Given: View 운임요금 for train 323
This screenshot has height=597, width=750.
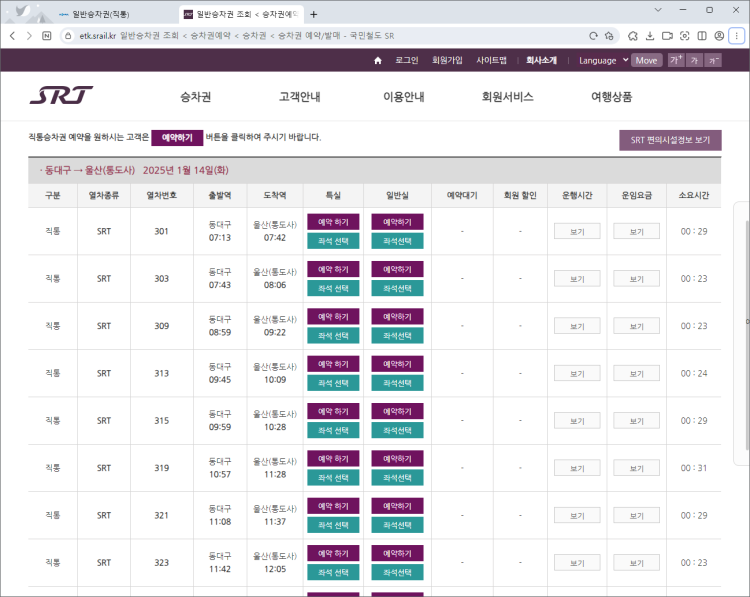Looking at the screenshot, I should tap(636, 563).
